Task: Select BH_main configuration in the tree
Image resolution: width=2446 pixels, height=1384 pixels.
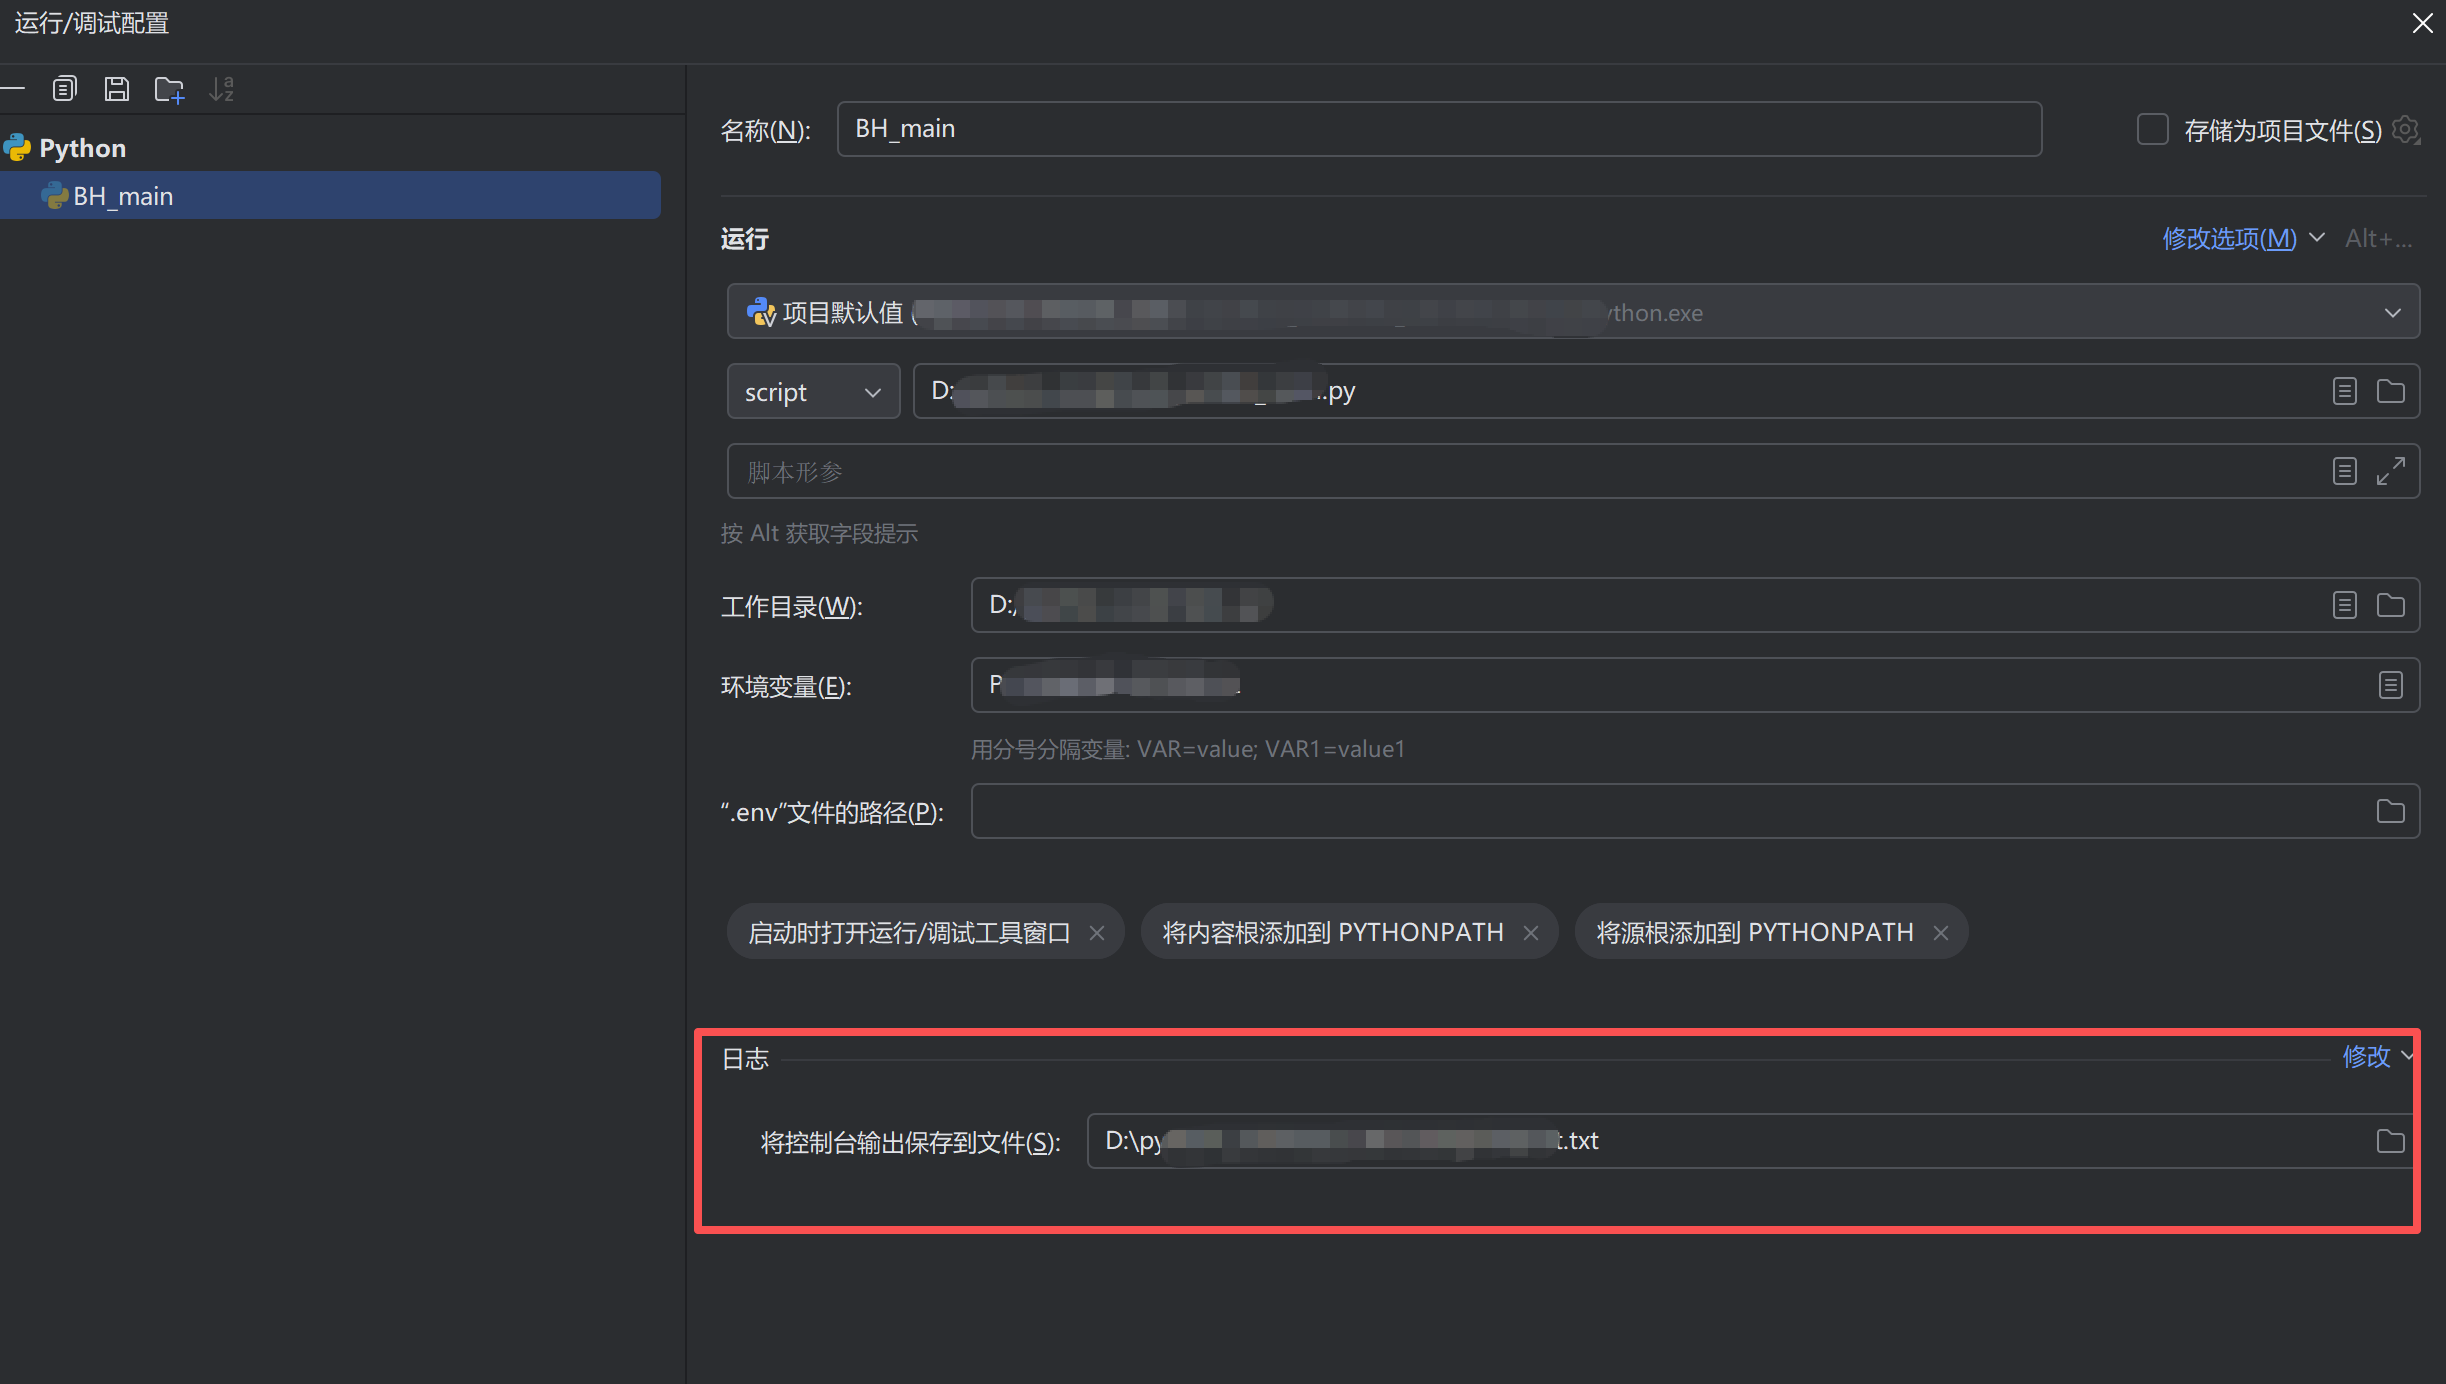Action: point(123,196)
